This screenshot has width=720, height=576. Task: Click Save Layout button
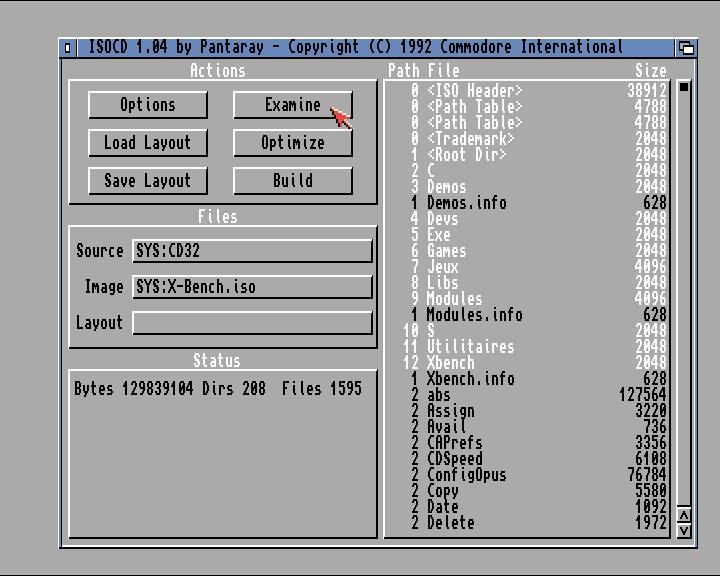click(147, 180)
